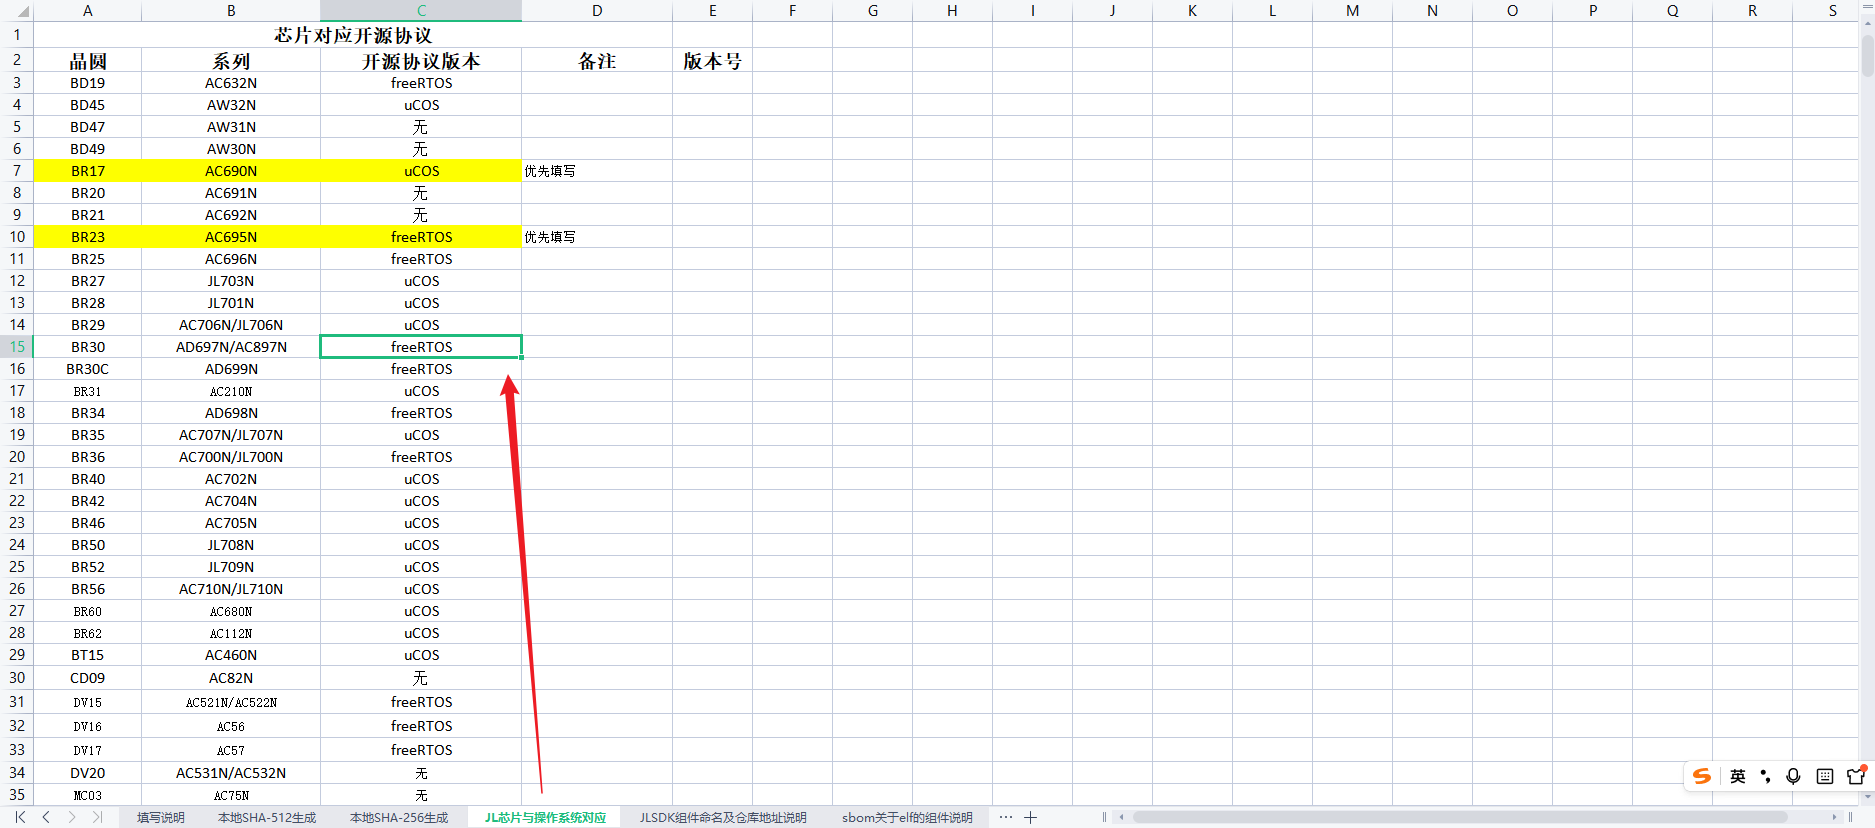Image resolution: width=1875 pixels, height=828 pixels.
Task: Click the horizontal scrollbar thumb
Action: click(x=1459, y=817)
